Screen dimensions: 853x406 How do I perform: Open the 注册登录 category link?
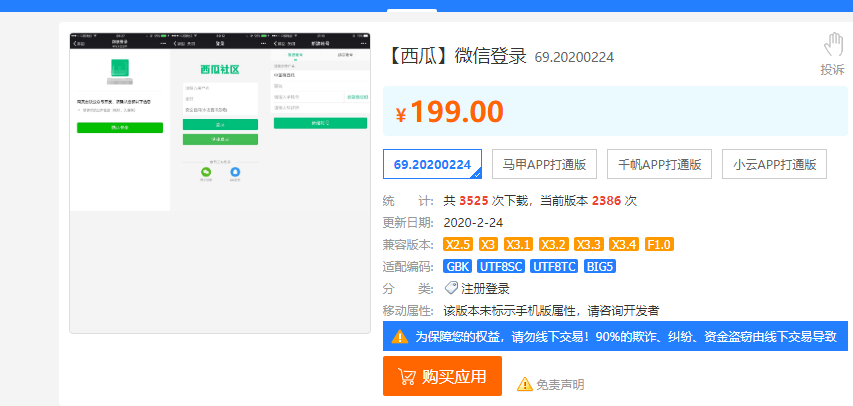pos(485,288)
